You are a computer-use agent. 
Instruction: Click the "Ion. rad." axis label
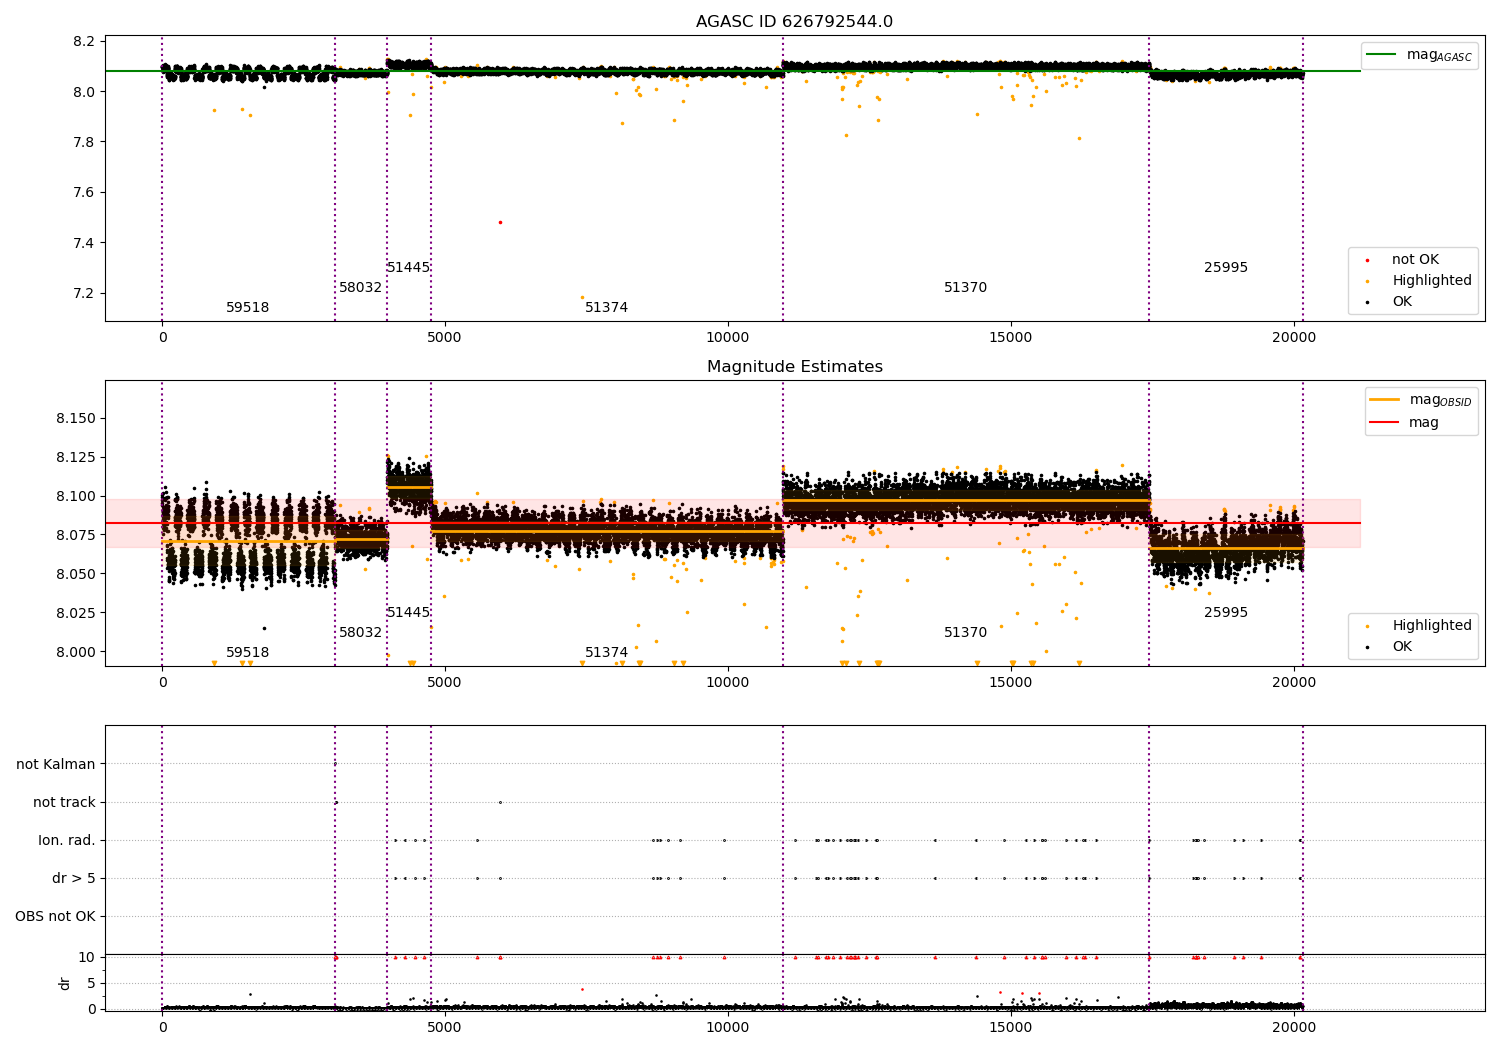67,841
